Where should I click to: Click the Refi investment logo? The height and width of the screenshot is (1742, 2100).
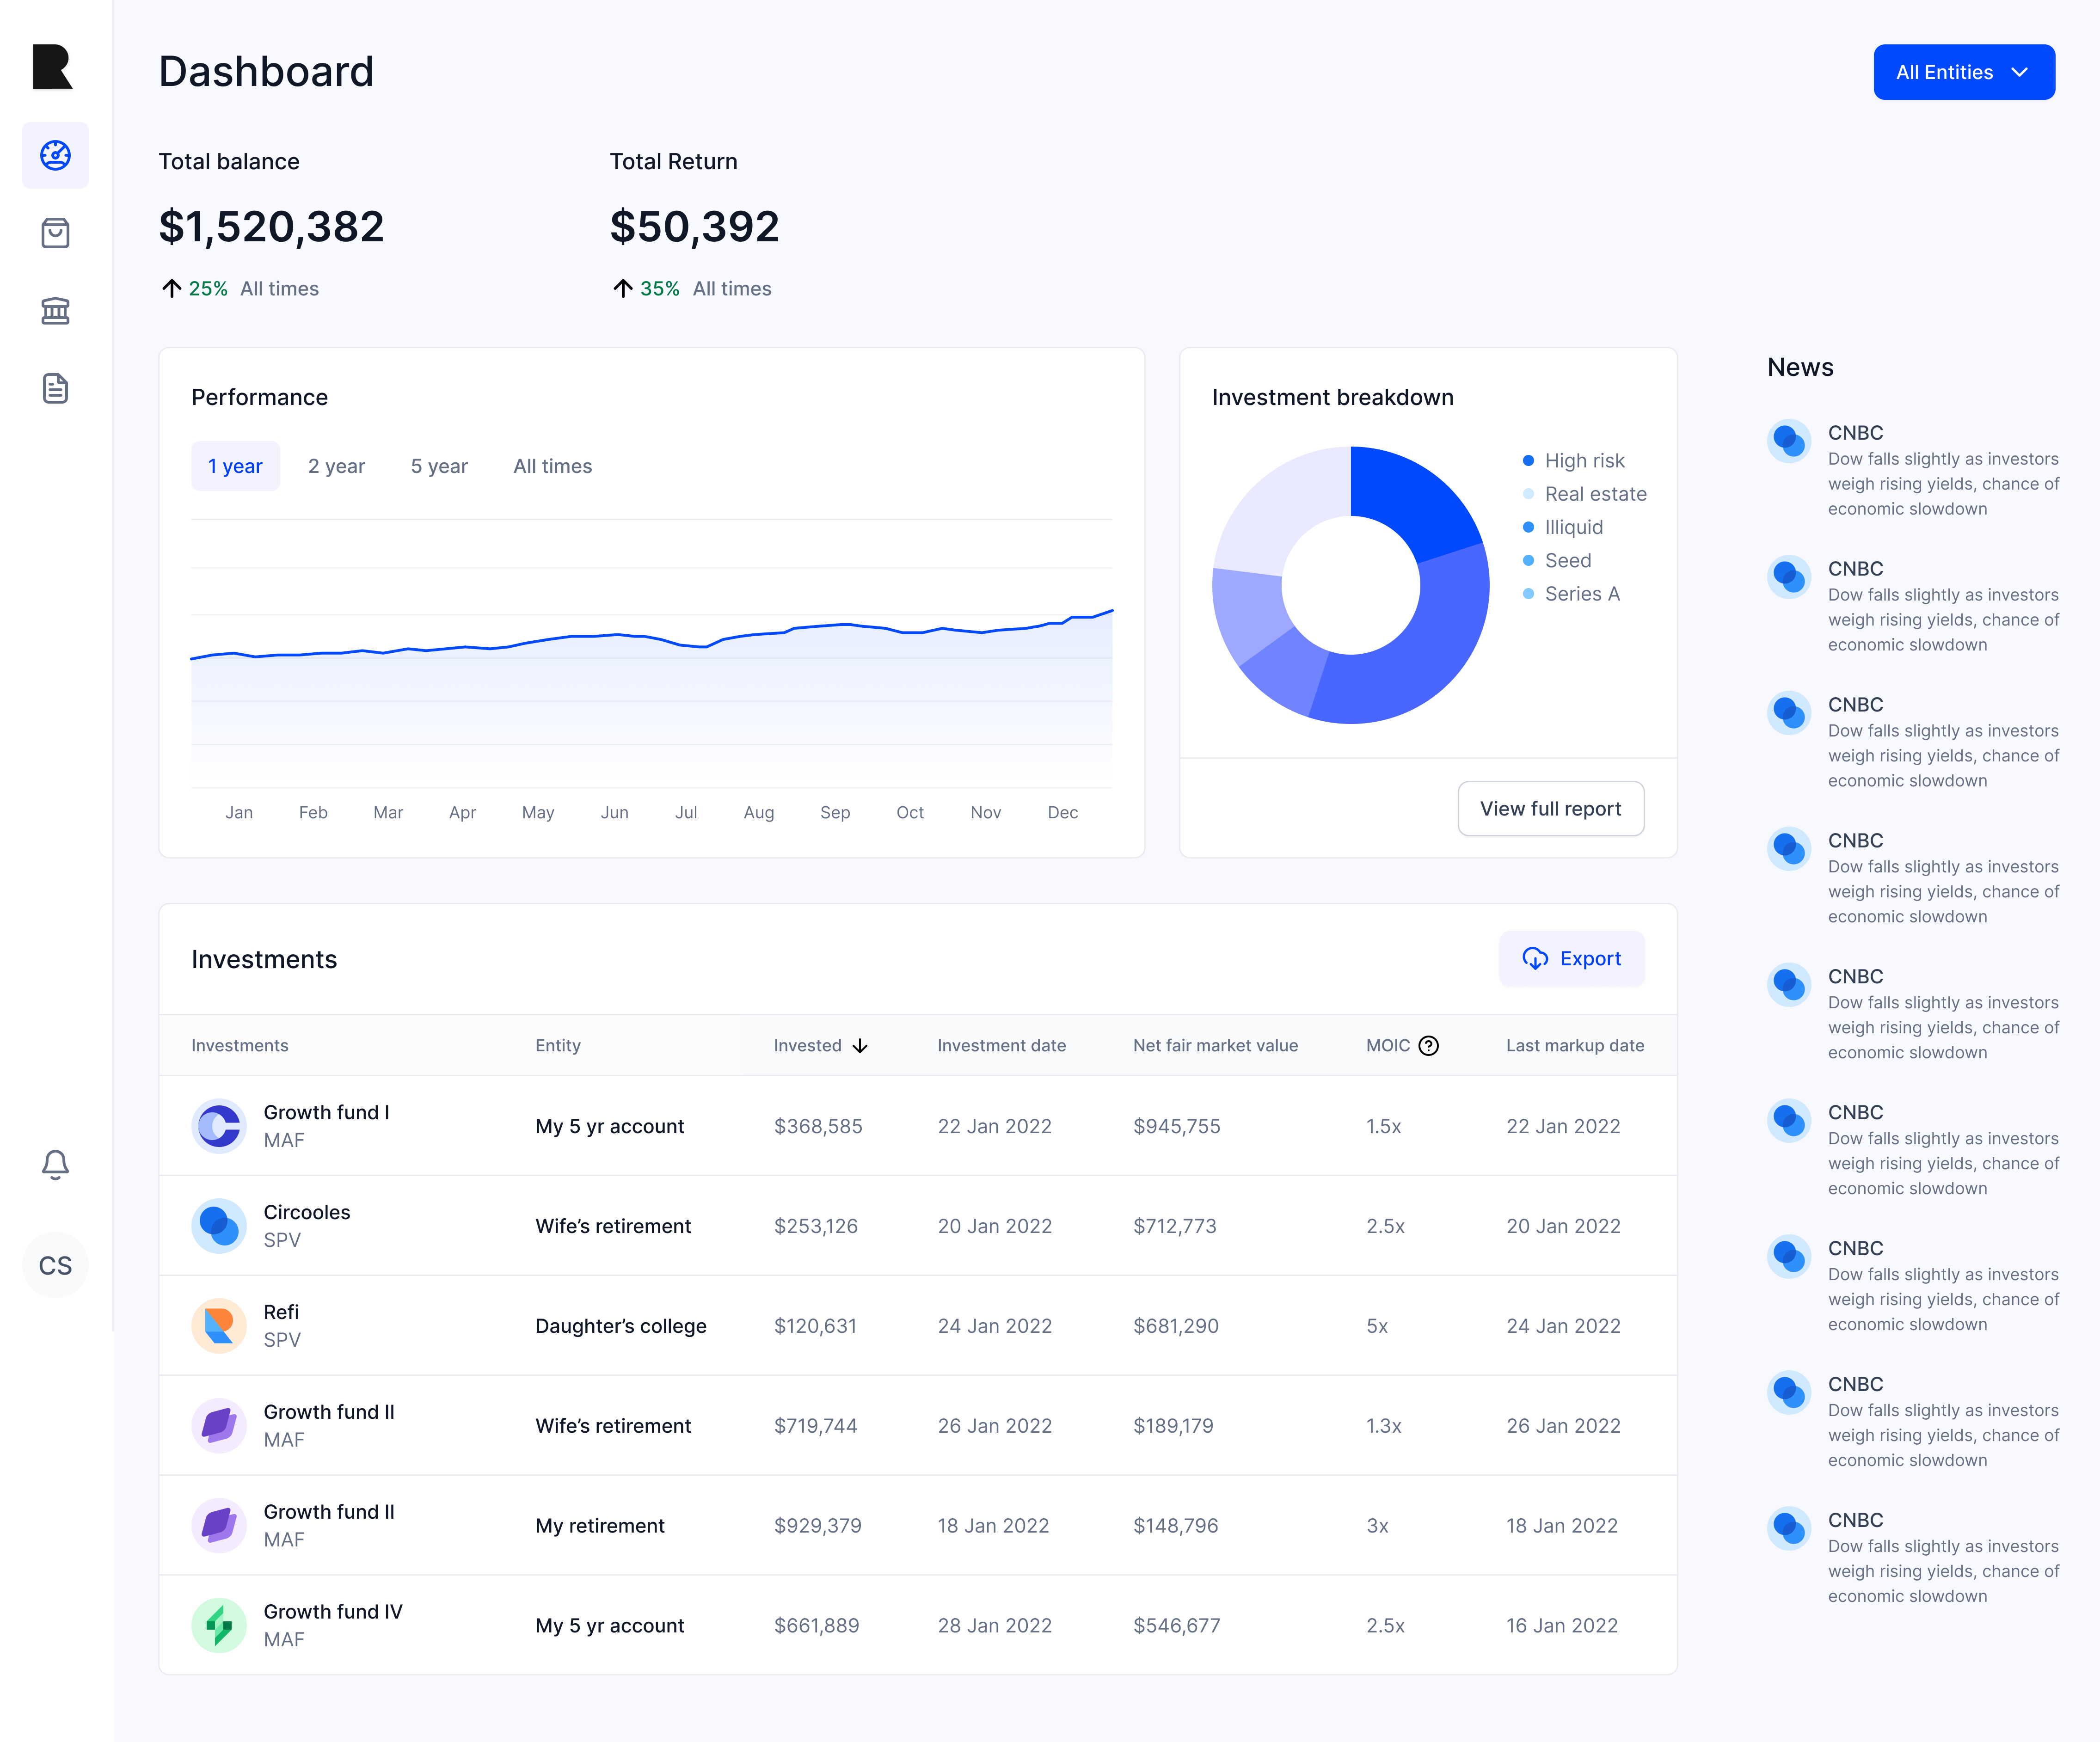(x=218, y=1325)
